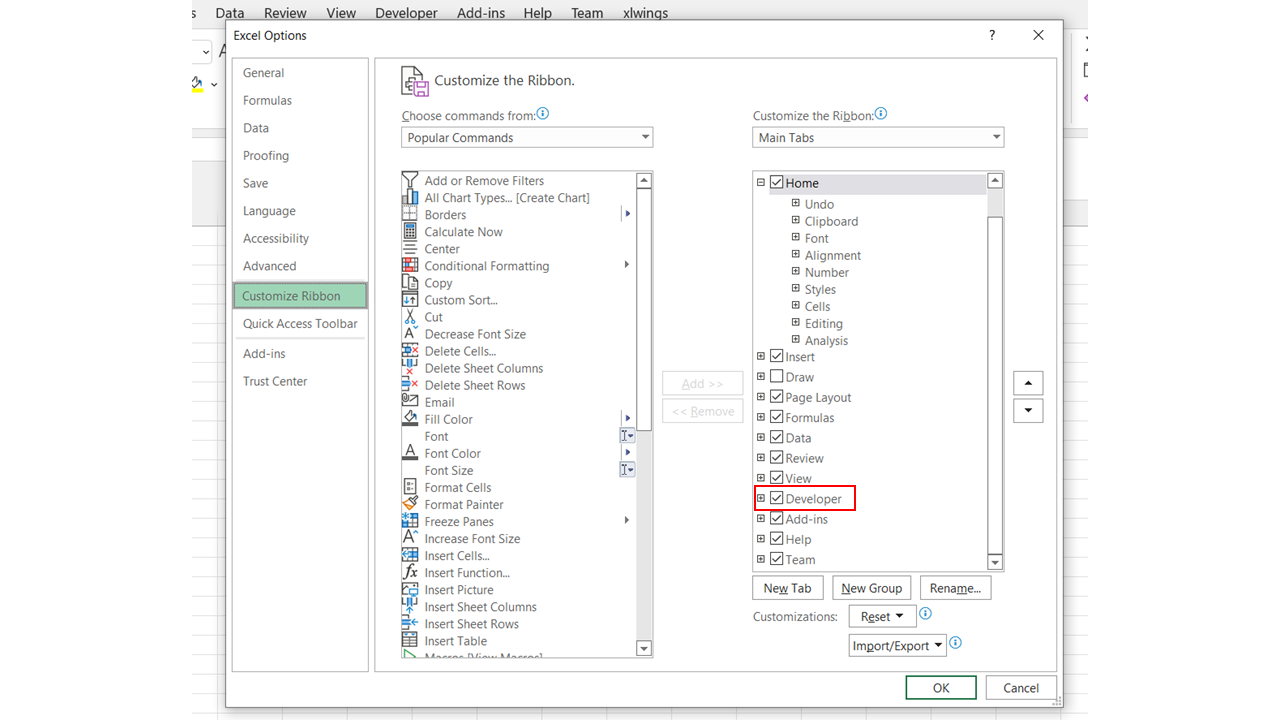Open the Main Tabs dropdown
1280x720 pixels.
pyautogui.click(x=996, y=137)
